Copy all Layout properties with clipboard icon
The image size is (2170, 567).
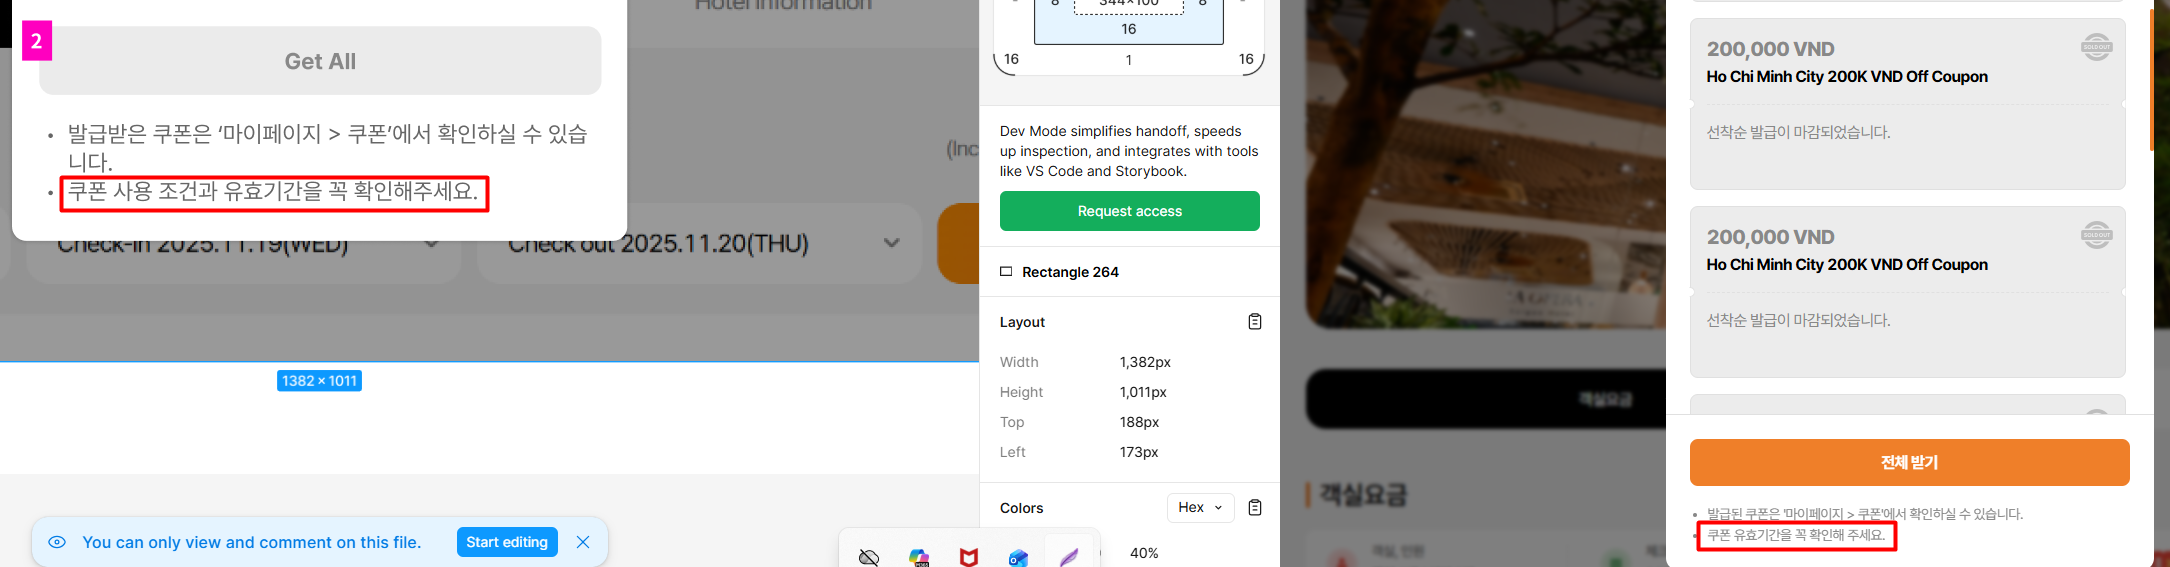coord(1255,321)
